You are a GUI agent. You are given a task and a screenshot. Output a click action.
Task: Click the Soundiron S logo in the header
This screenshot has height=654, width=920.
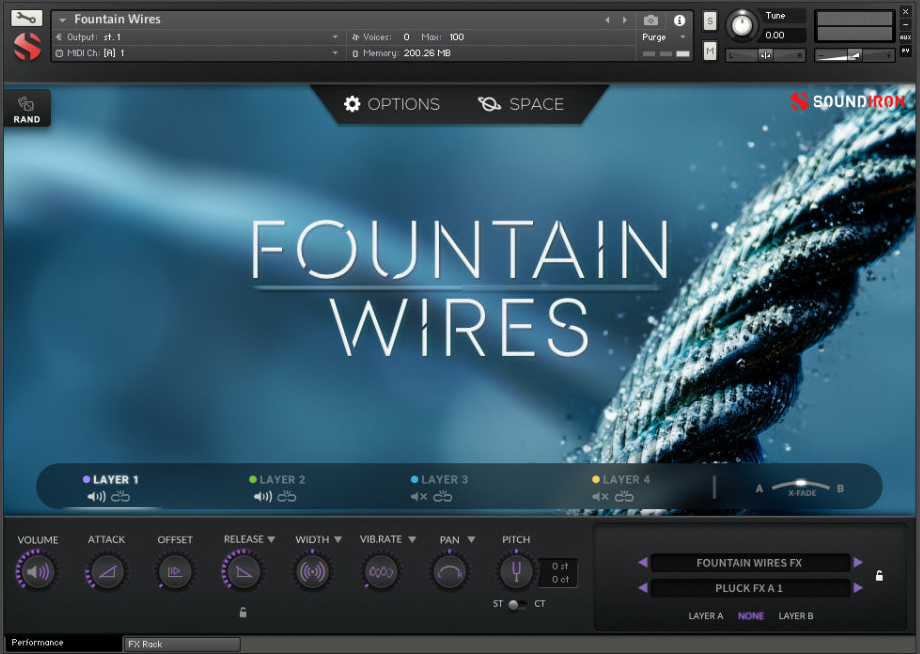(27, 46)
